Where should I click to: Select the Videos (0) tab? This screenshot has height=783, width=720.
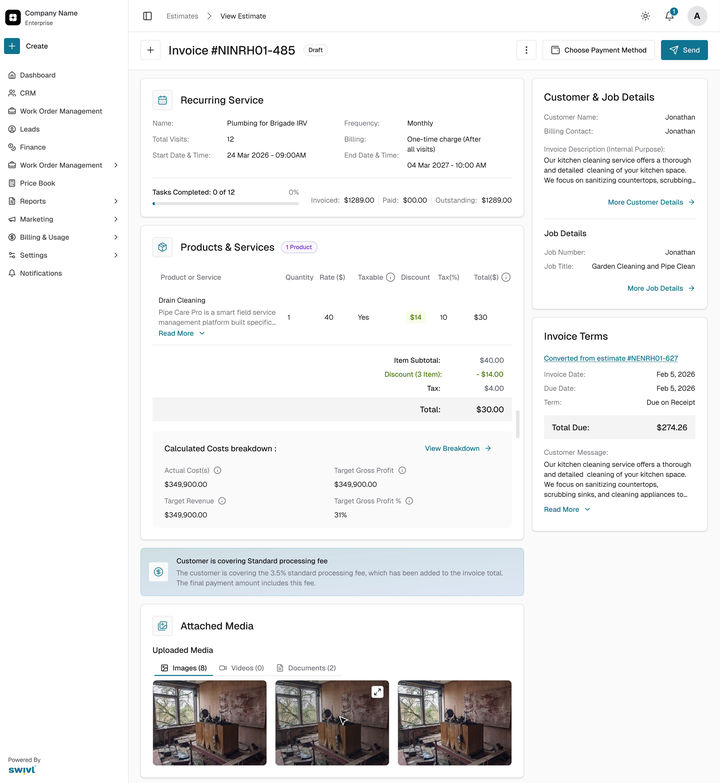tap(242, 668)
